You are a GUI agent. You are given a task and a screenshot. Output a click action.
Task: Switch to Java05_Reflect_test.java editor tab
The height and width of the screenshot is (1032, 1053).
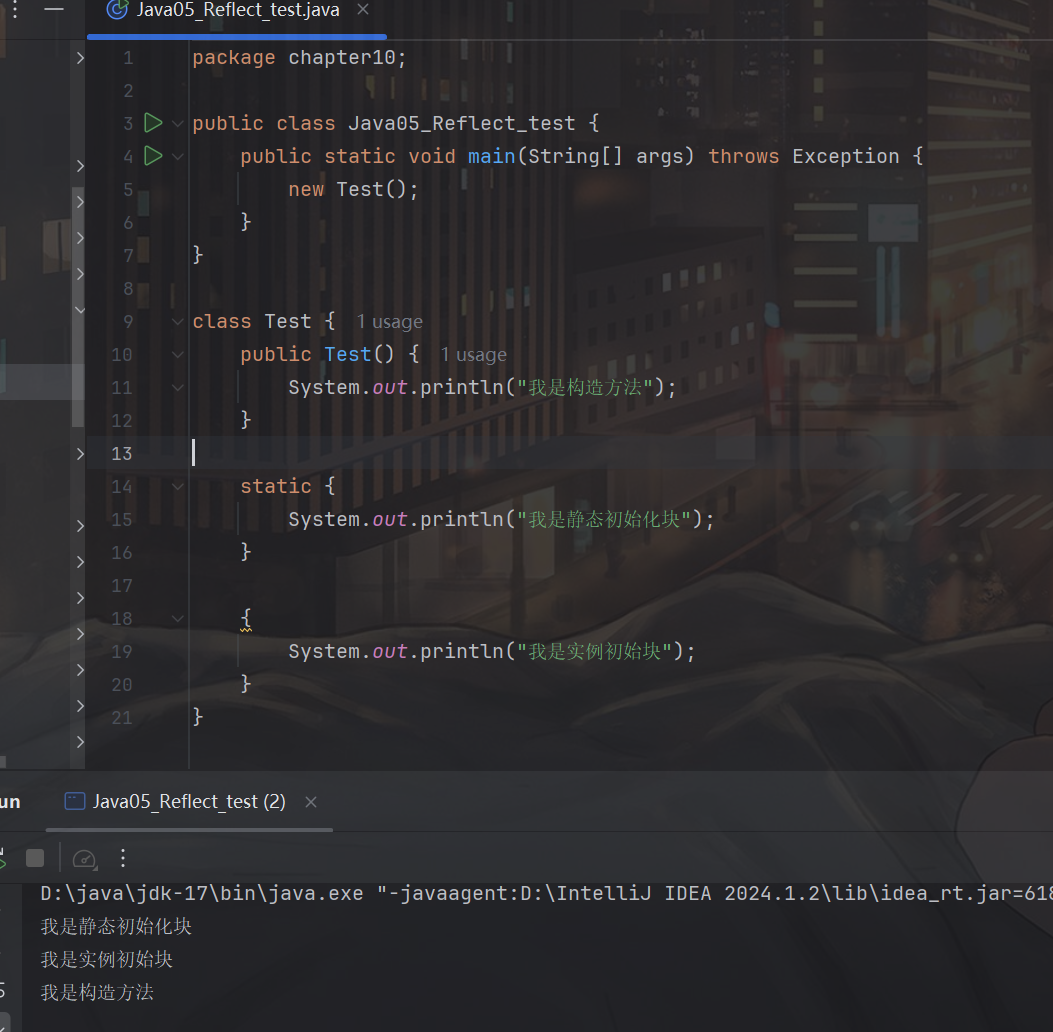238,10
